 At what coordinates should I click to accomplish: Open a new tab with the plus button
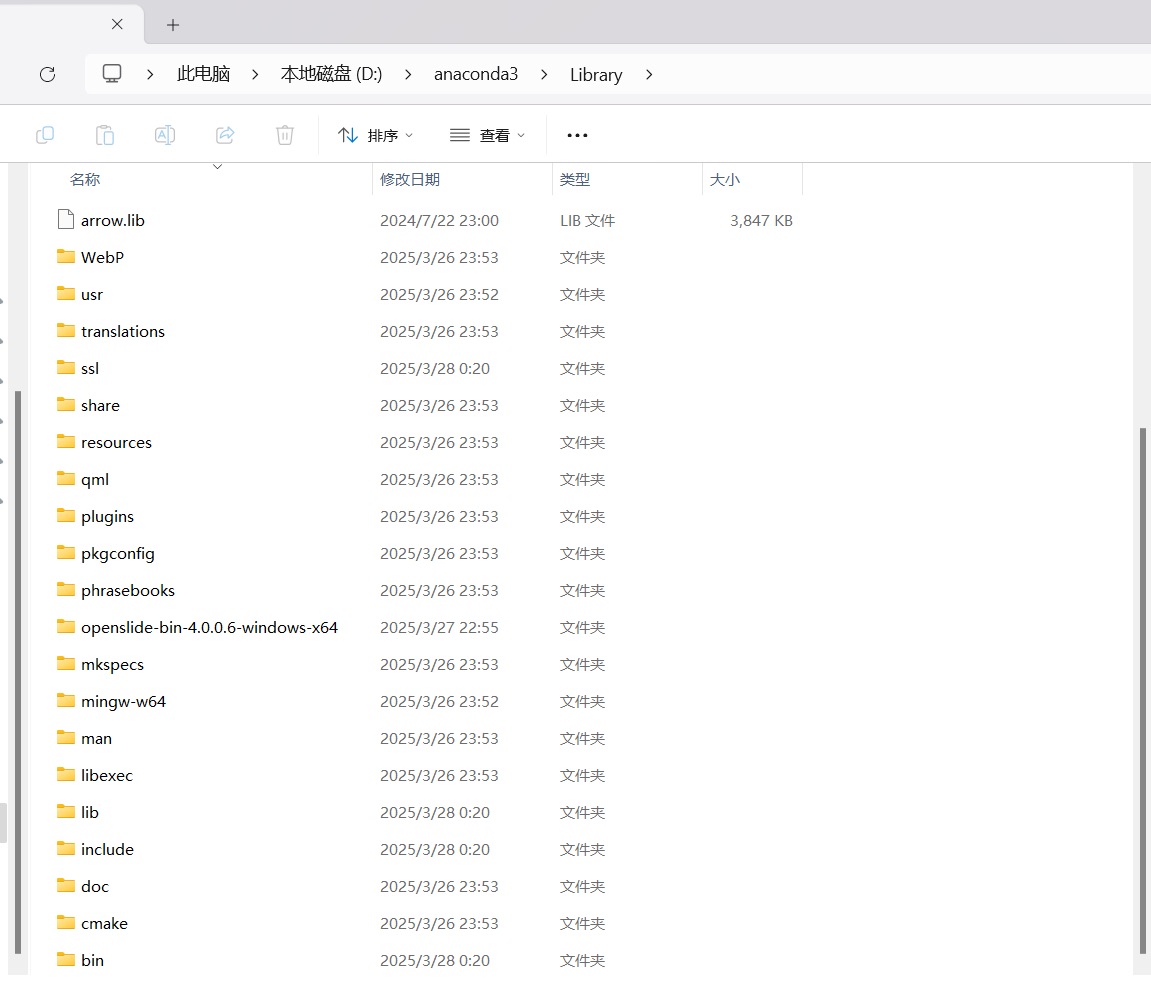tap(171, 24)
